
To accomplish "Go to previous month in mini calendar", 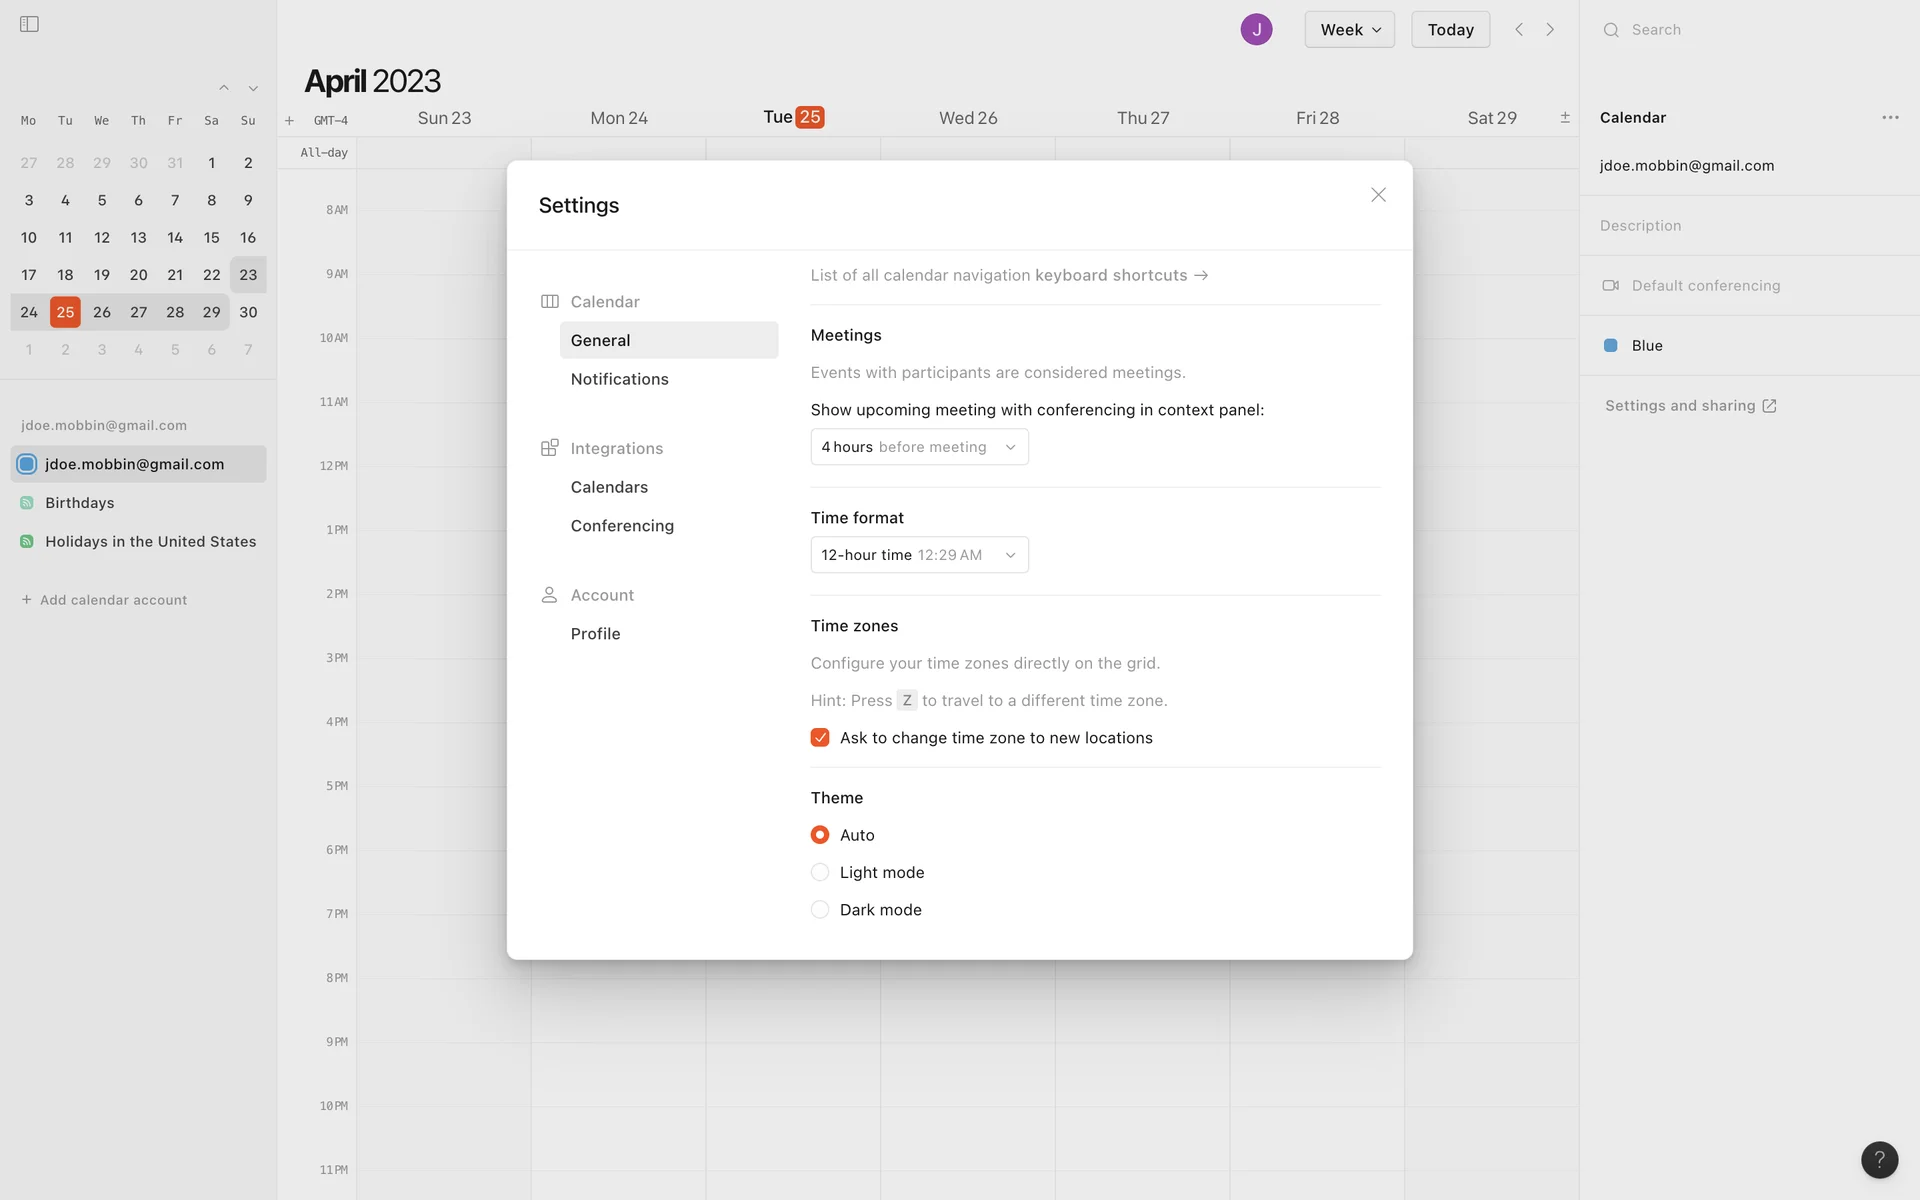I will [x=224, y=88].
